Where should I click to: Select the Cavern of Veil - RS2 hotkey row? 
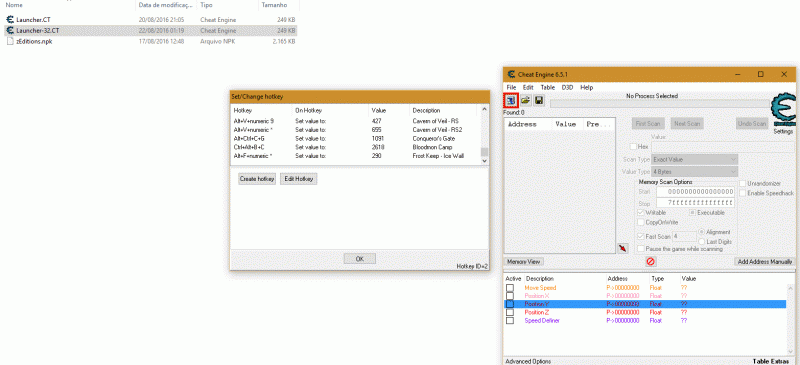(x=356, y=130)
